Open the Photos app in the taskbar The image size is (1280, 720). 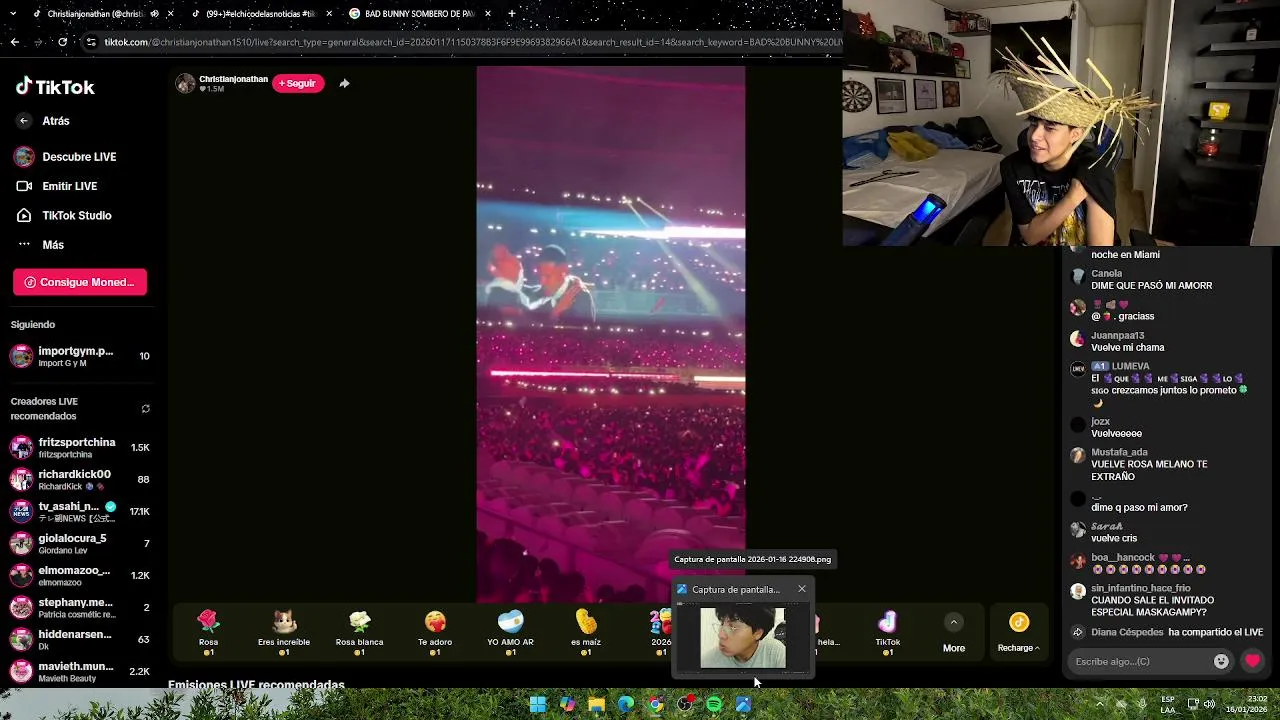pyautogui.click(x=743, y=705)
